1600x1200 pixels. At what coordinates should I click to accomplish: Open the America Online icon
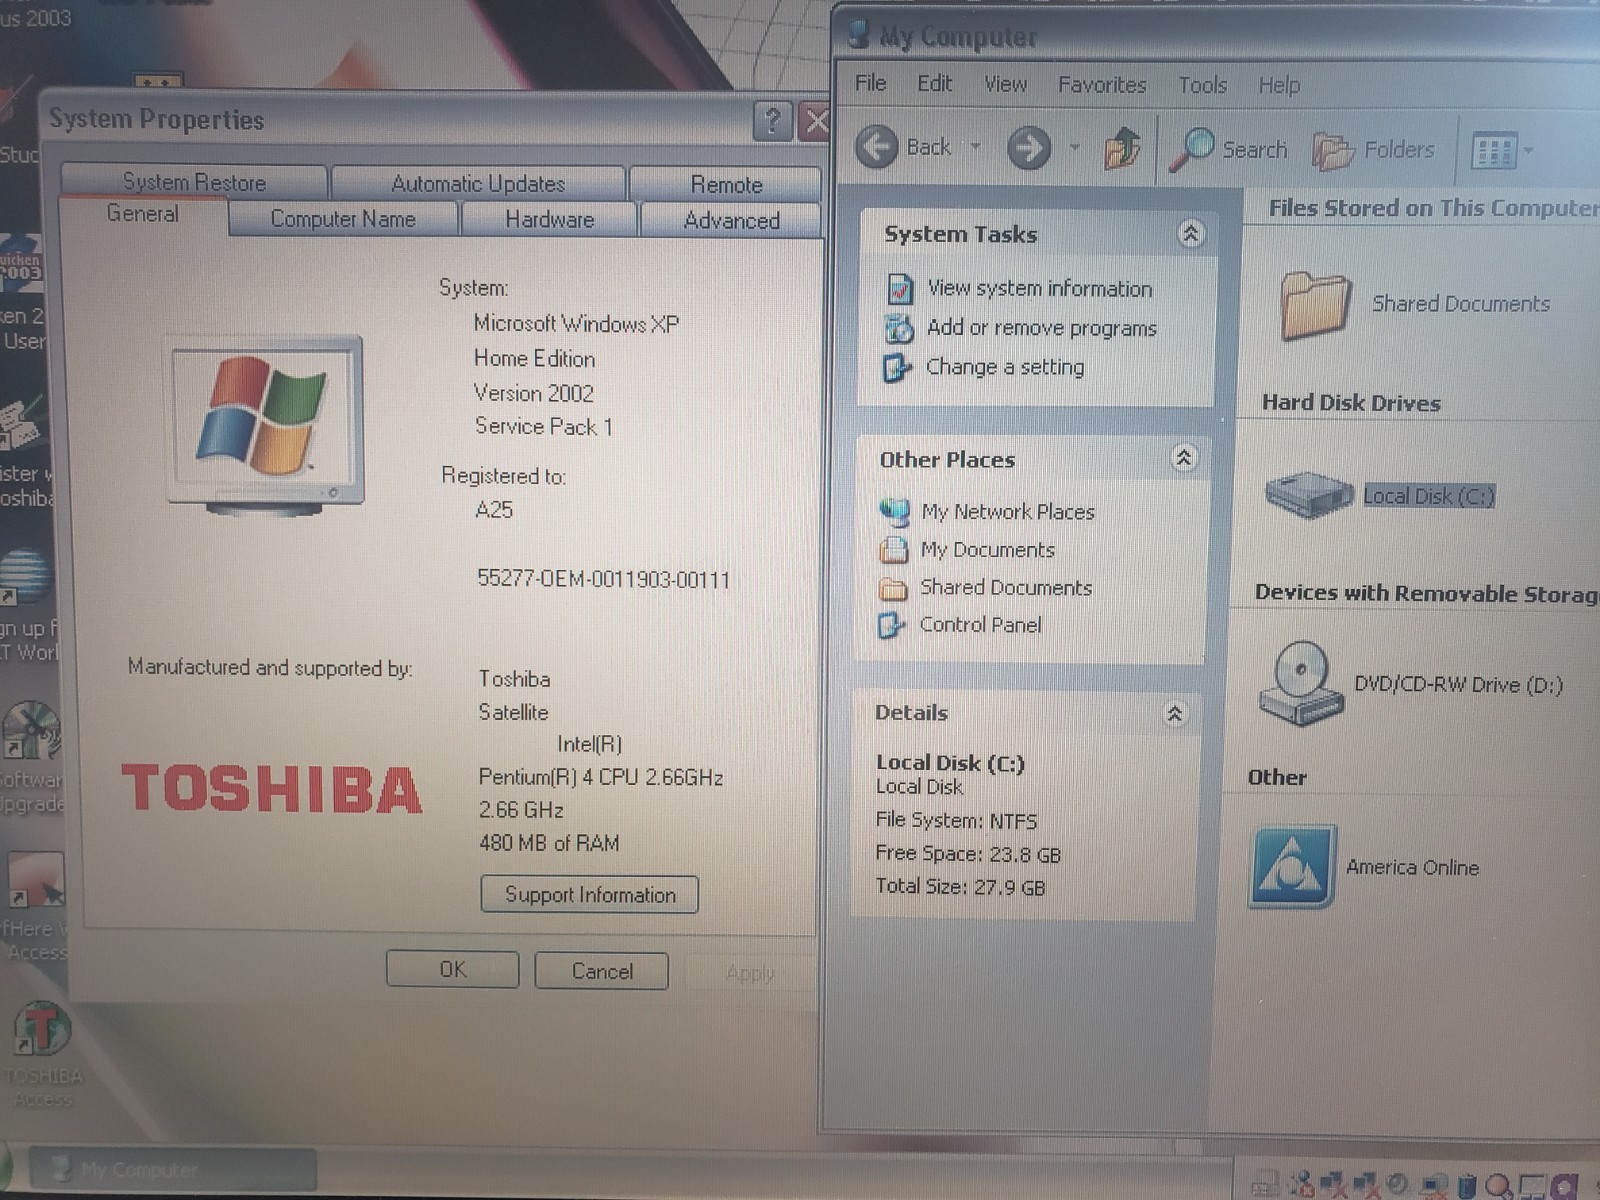click(1291, 866)
